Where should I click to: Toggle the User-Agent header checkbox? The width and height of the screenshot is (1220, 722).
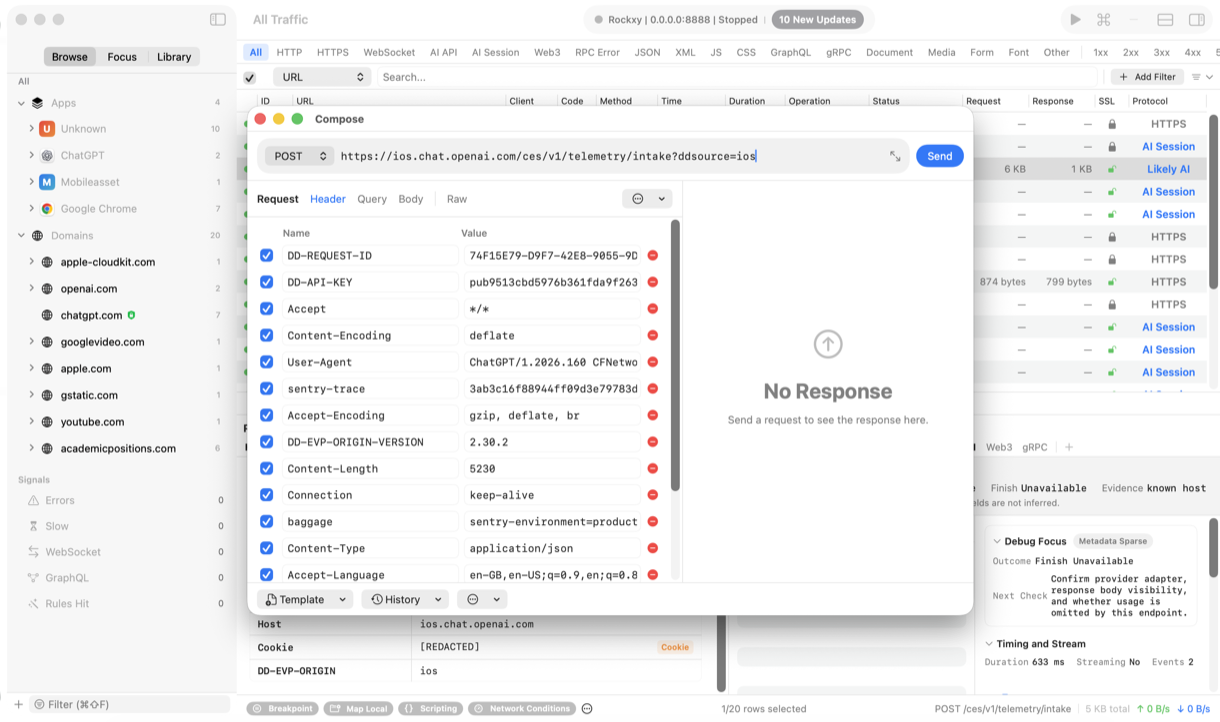[x=267, y=362]
